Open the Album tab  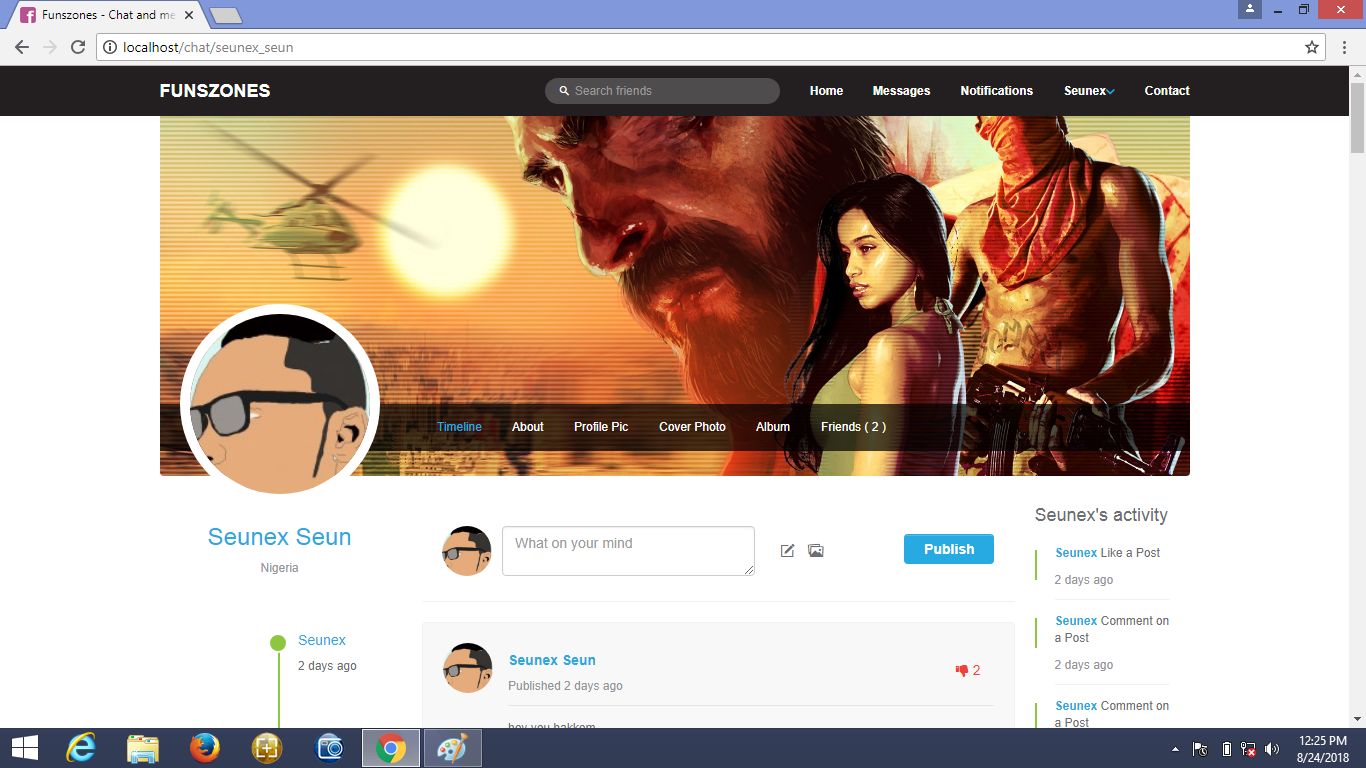tap(773, 427)
